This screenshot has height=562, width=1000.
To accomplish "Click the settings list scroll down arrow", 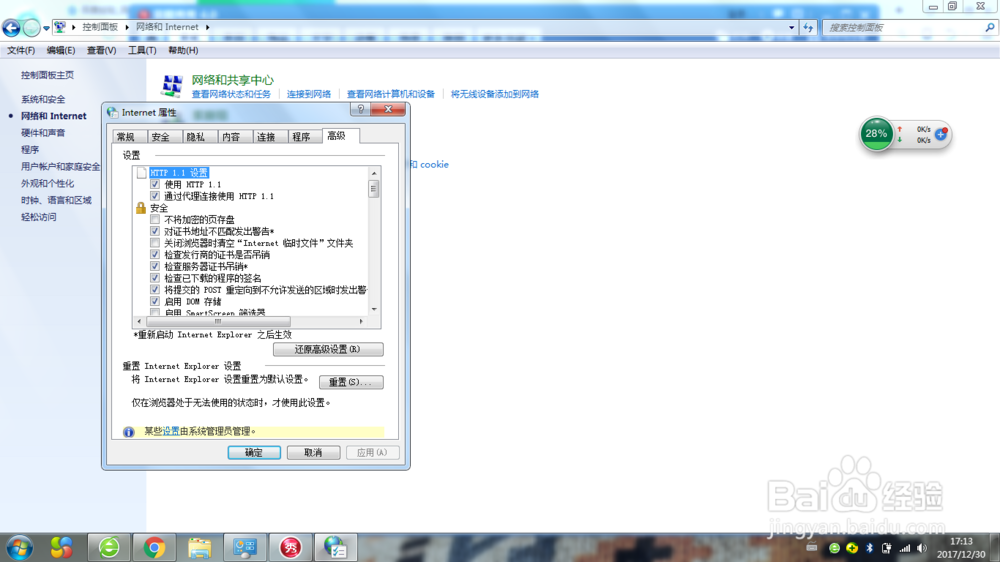I will 374,309.
